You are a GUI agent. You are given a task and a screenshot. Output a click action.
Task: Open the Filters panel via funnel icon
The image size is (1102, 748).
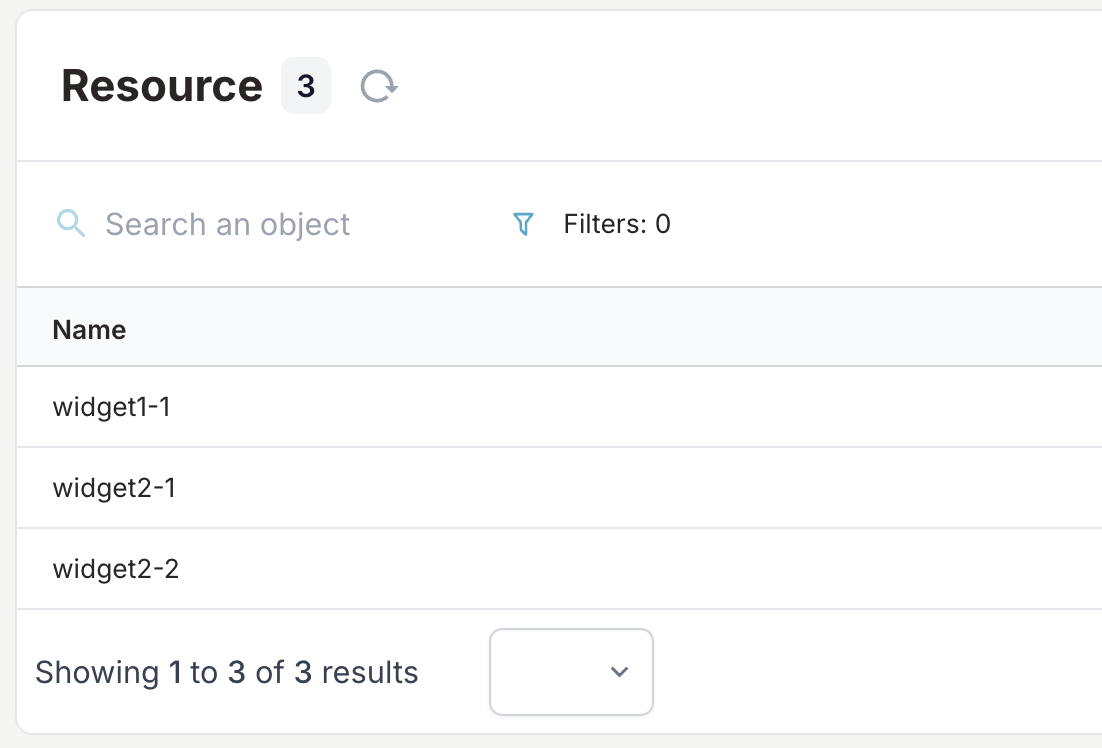522,223
